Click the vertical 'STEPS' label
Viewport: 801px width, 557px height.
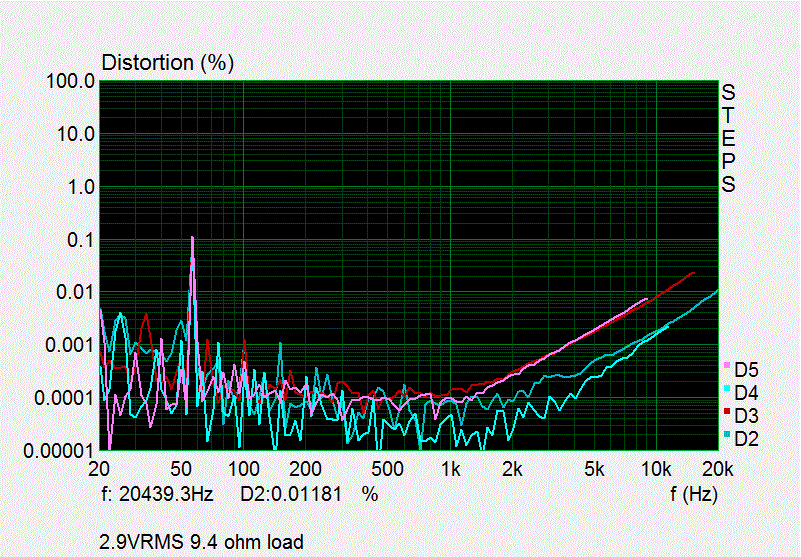[x=728, y=138]
